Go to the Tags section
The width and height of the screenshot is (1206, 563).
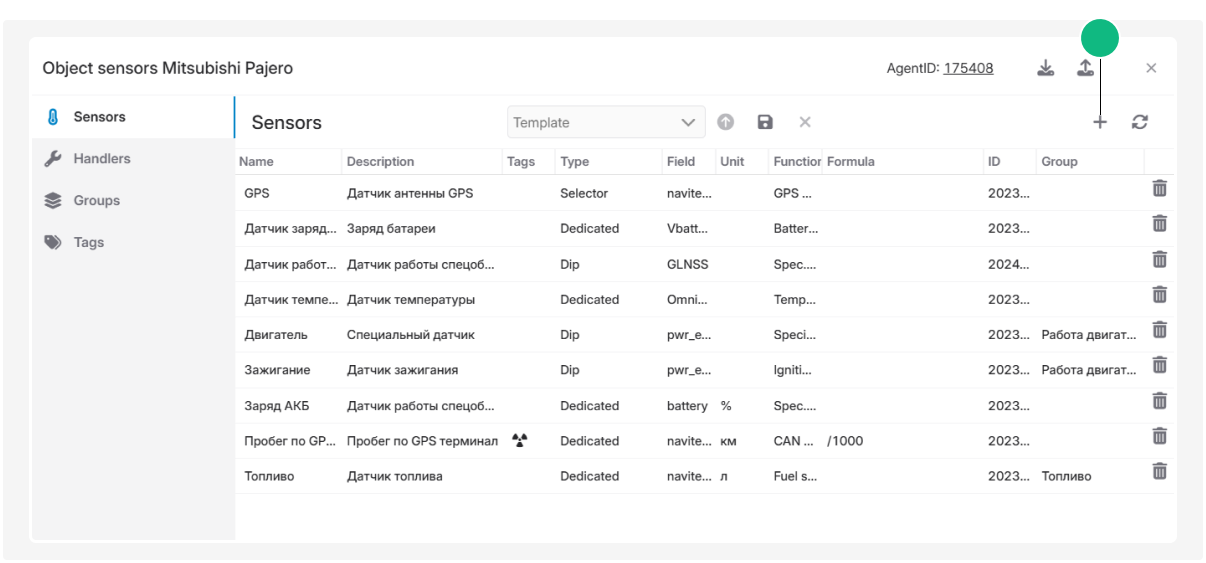tap(88, 243)
